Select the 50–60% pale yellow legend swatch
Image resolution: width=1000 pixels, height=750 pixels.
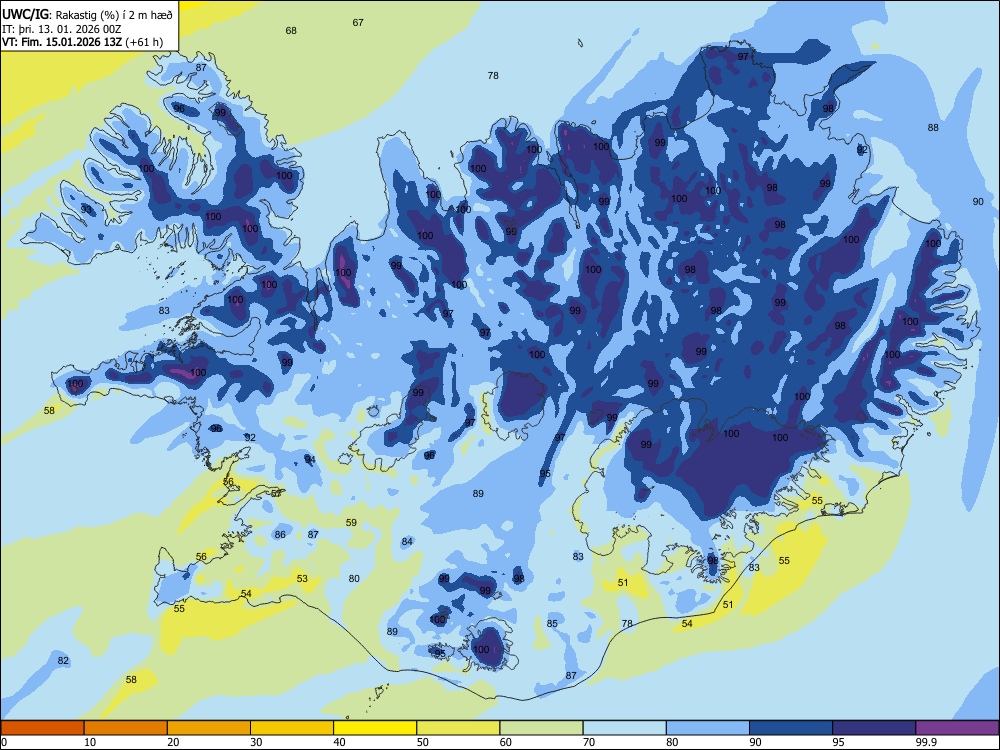pyautogui.click(x=458, y=728)
